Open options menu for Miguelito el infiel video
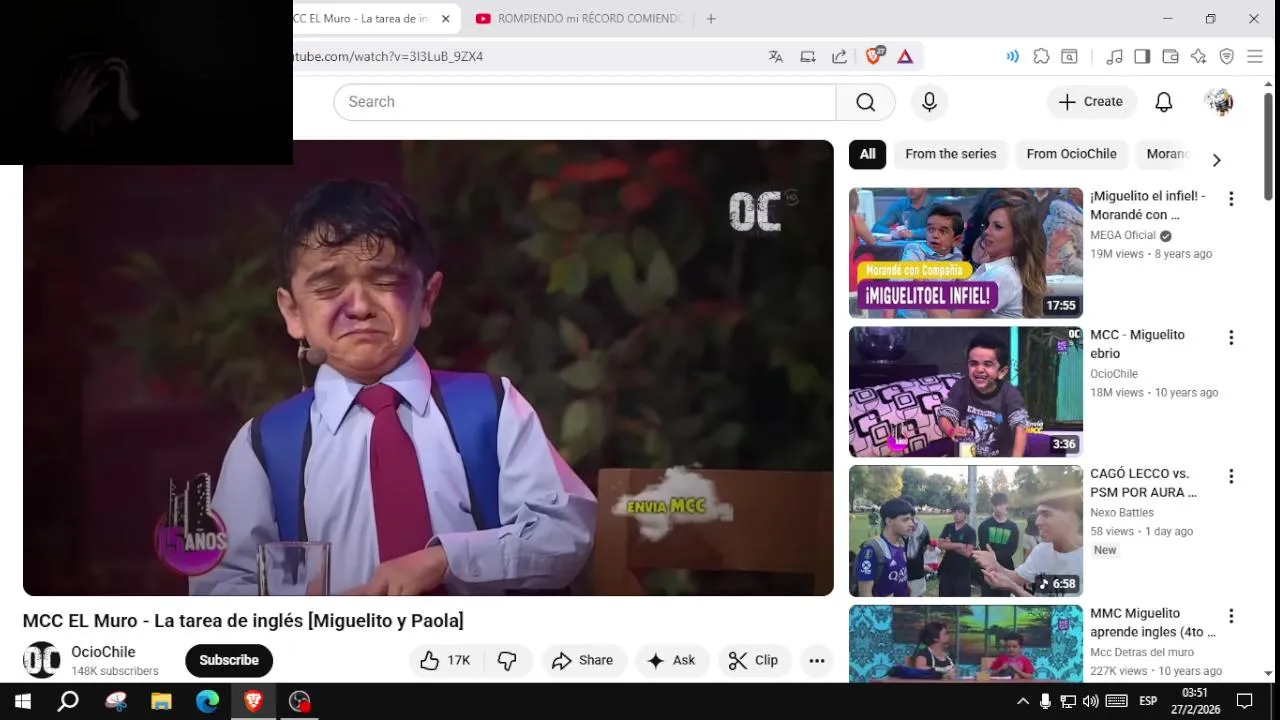 click(1231, 199)
